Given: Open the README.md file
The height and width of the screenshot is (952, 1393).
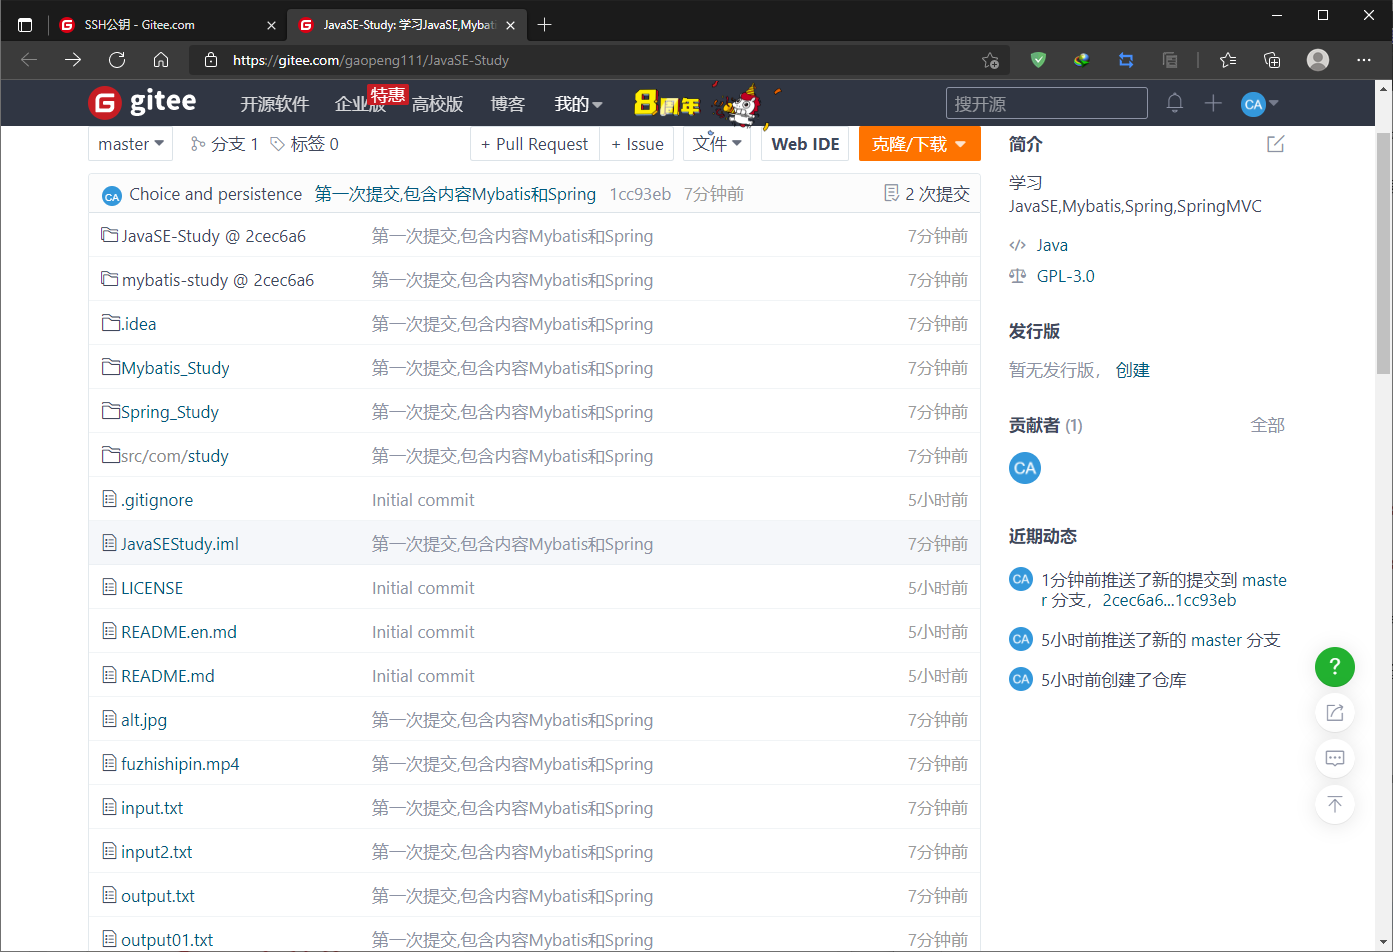Looking at the screenshot, I should click(x=168, y=676).
